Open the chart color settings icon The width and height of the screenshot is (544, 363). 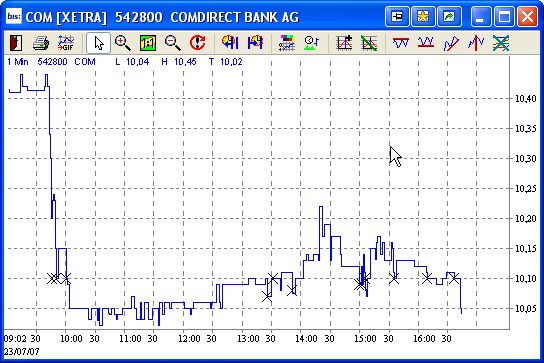[x=287, y=43]
